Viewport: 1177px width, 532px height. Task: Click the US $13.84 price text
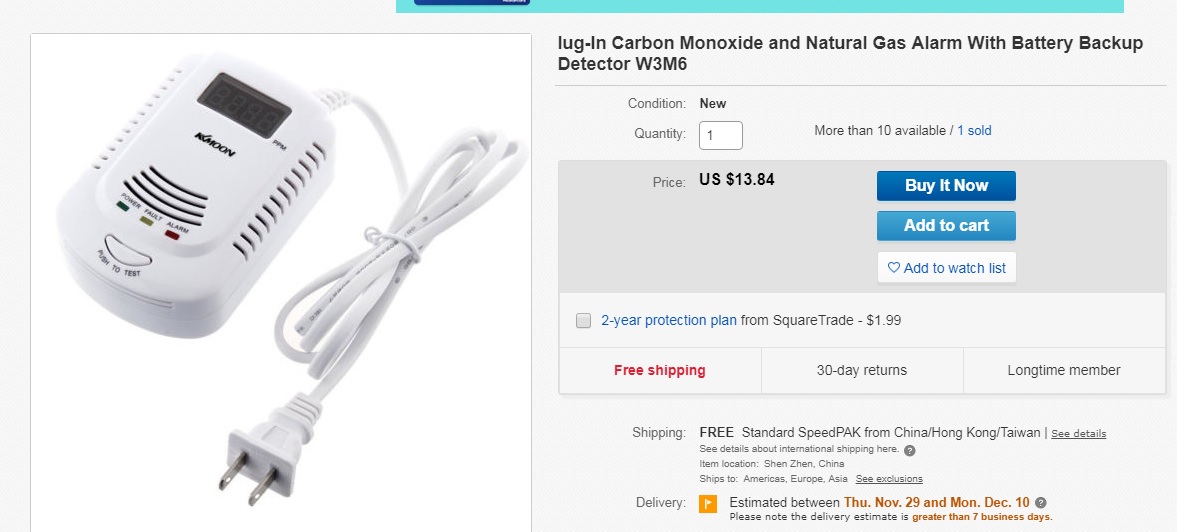736,180
